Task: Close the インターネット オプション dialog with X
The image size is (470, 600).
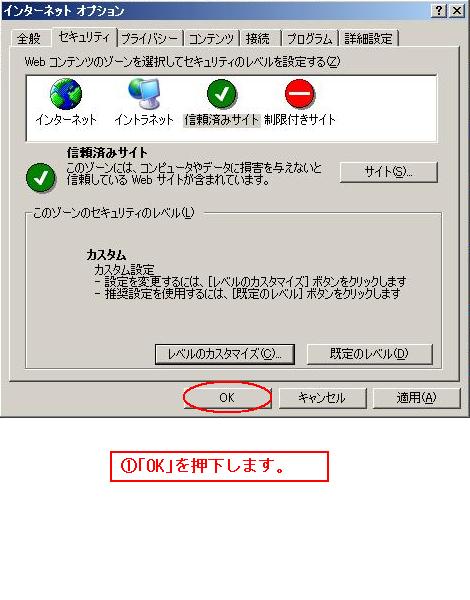Action: [457, 11]
